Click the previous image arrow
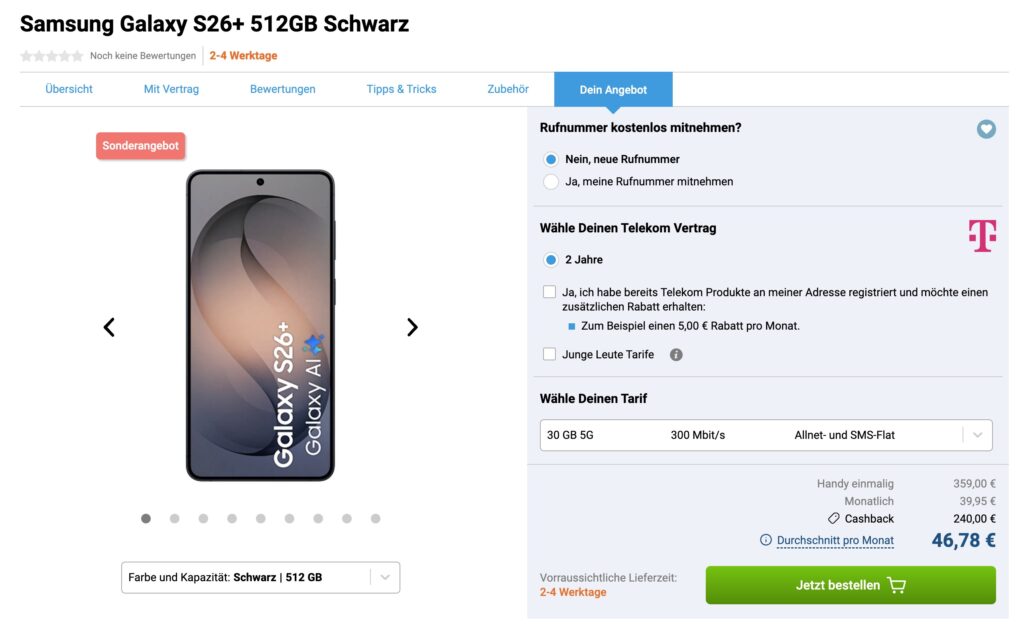This screenshot has width=1024, height=629. (x=109, y=327)
